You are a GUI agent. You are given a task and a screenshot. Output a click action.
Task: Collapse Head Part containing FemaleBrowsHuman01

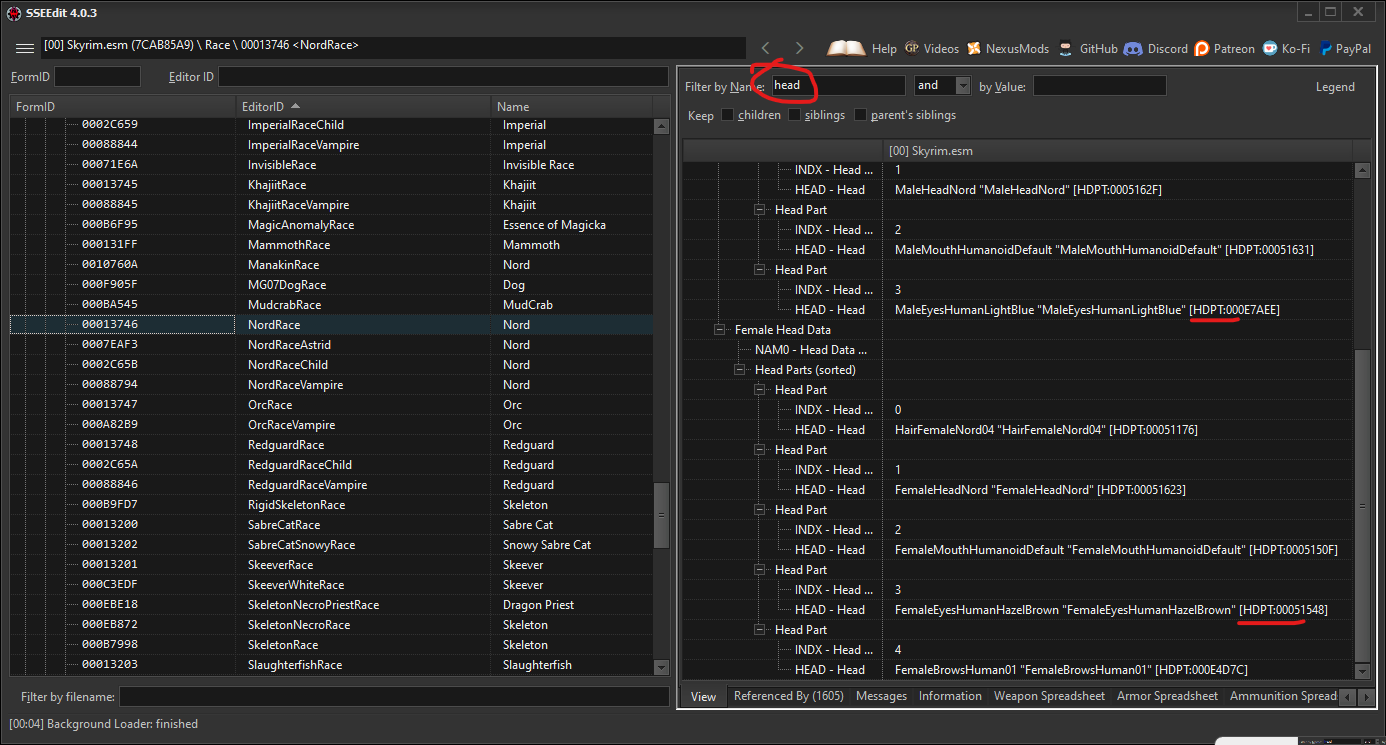760,629
